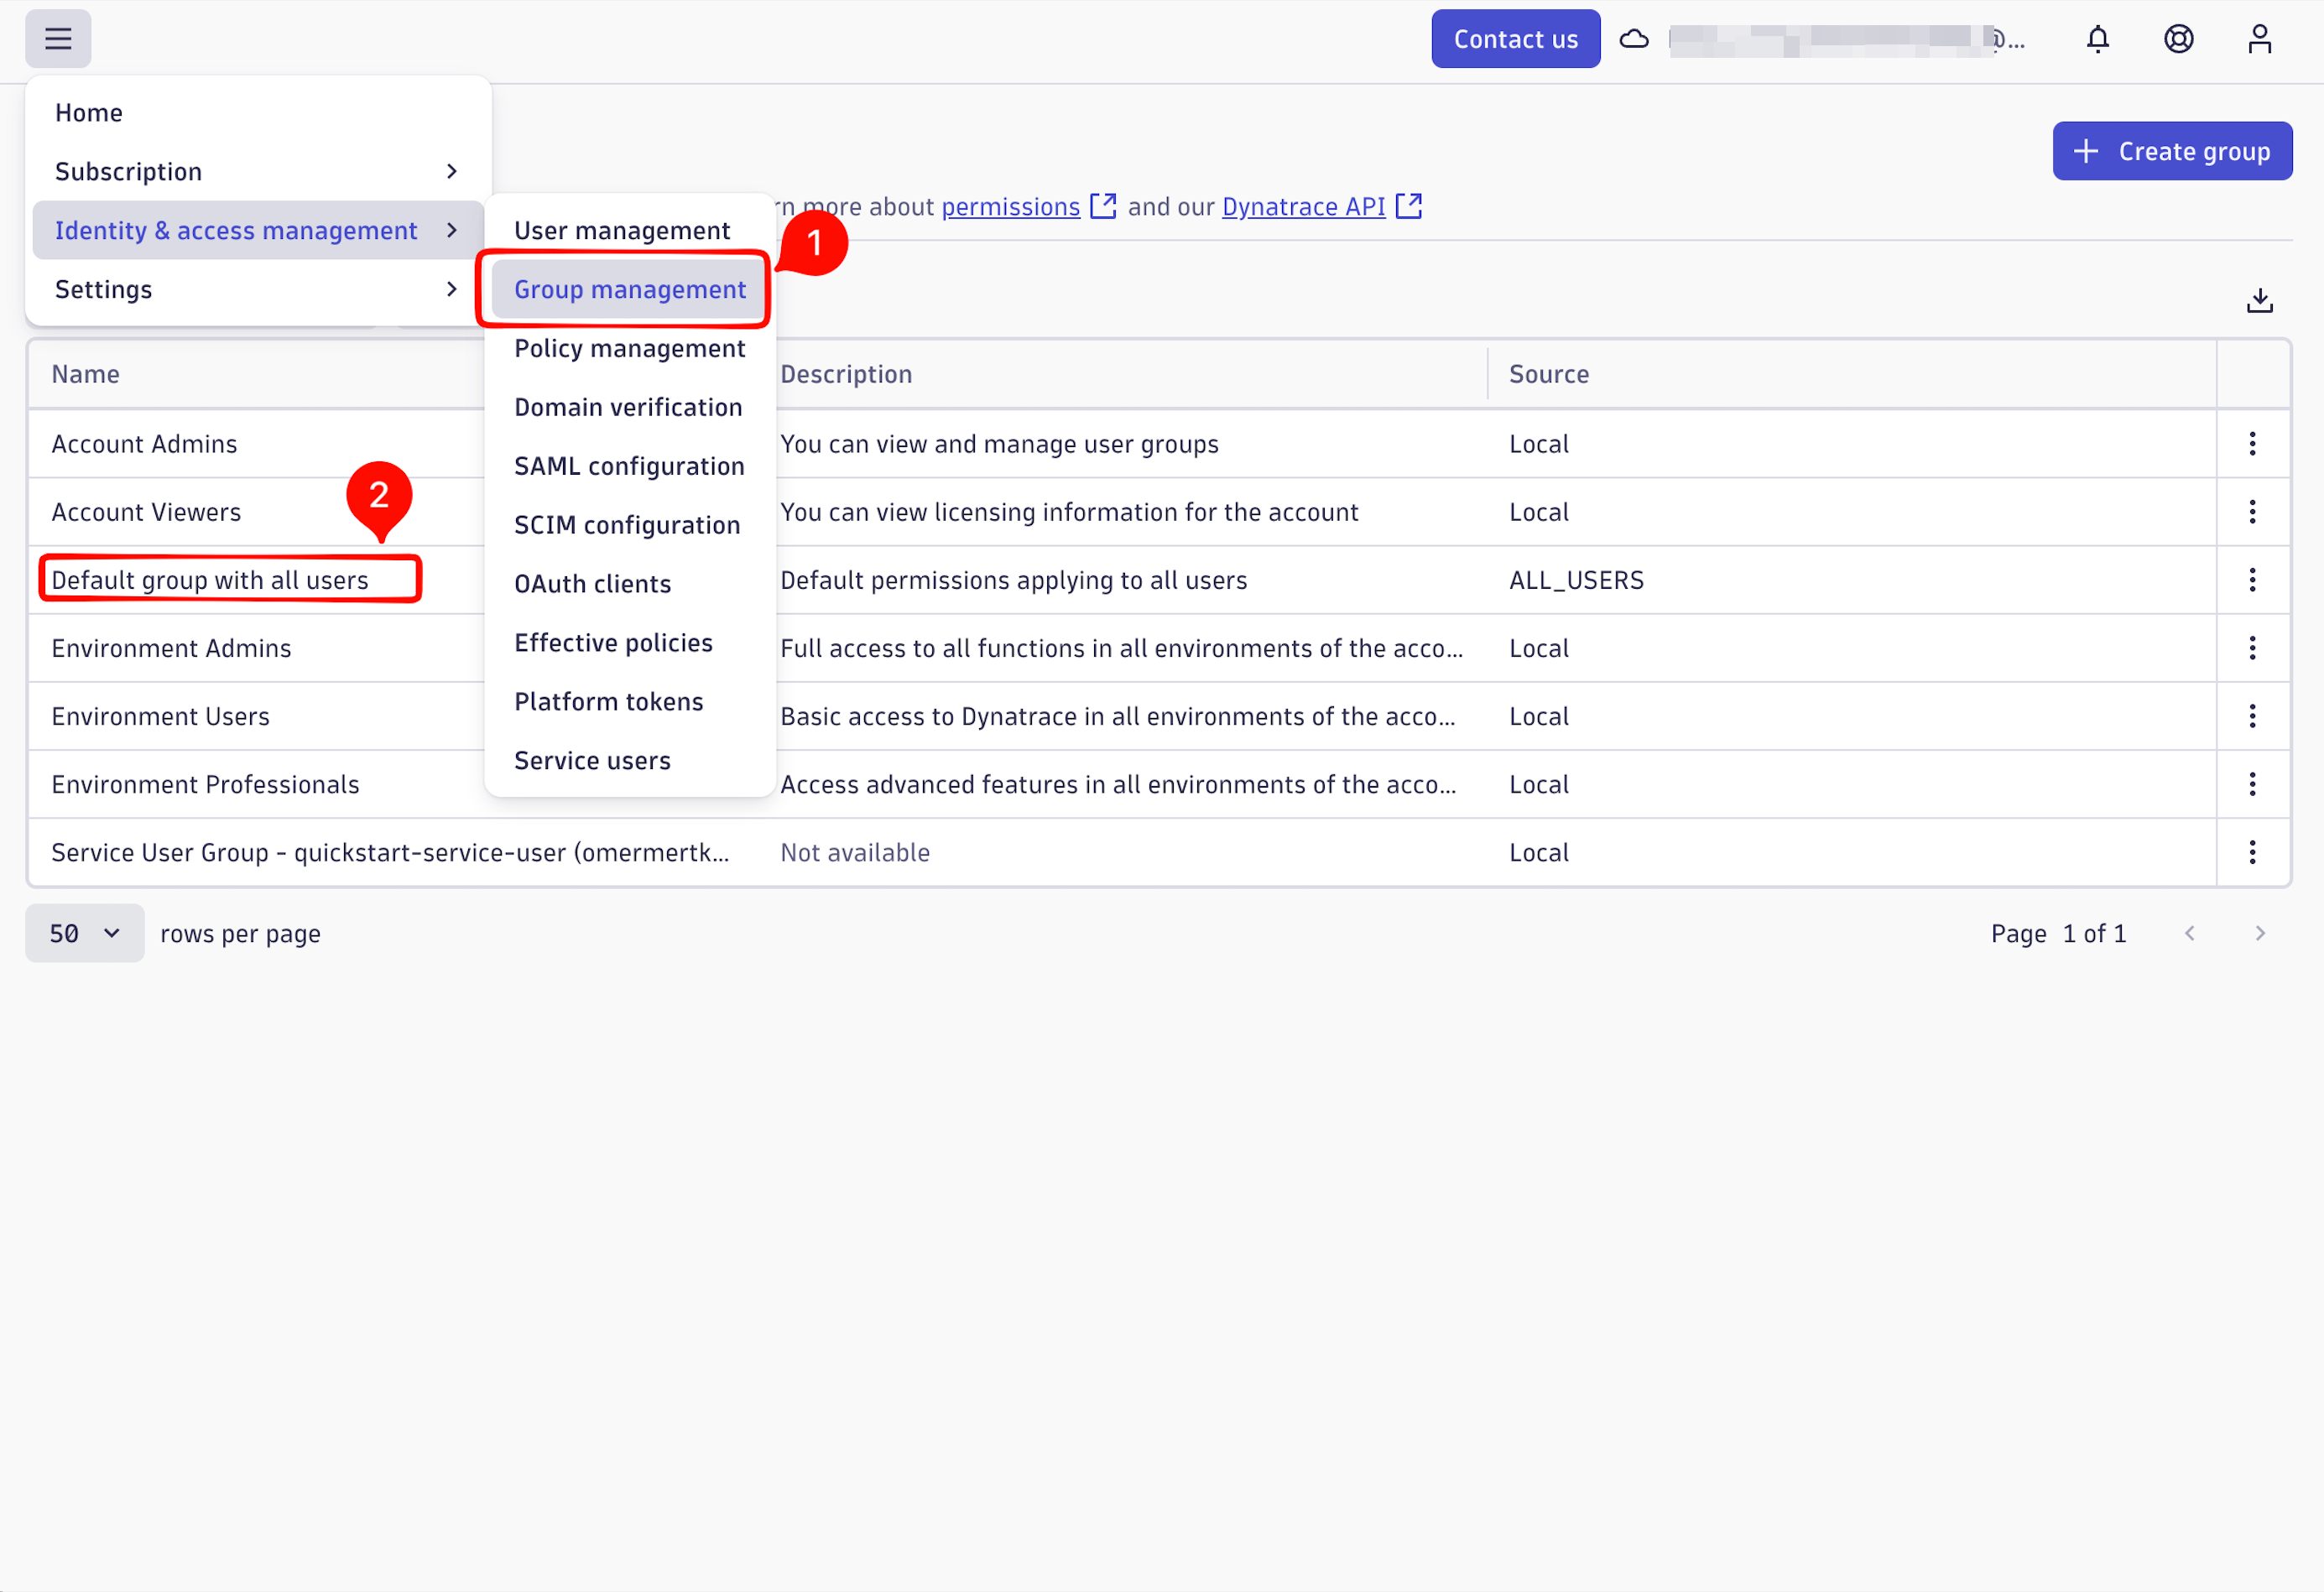
Task: Open the user profile icon
Action: [x=2260, y=39]
